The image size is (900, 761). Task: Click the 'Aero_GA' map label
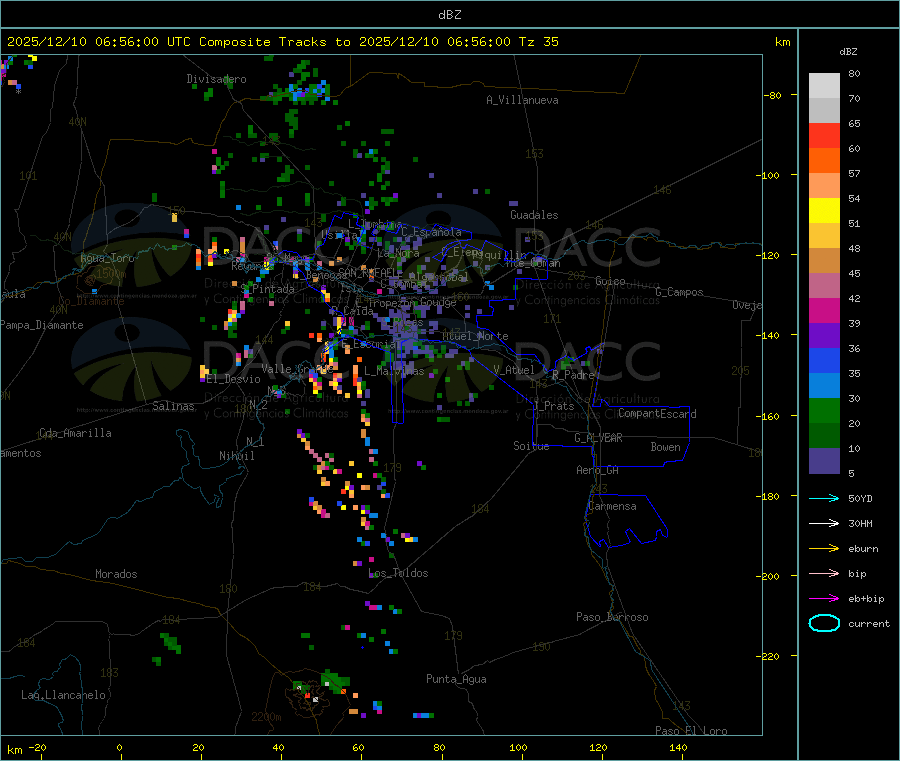(x=597, y=470)
